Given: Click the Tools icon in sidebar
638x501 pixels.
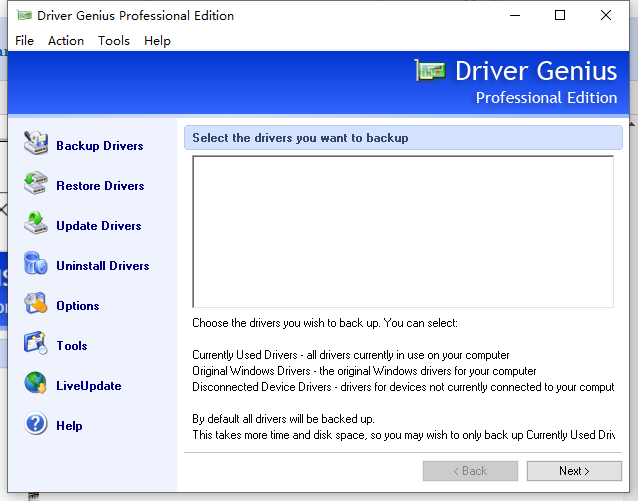Looking at the screenshot, I should click(x=35, y=343).
